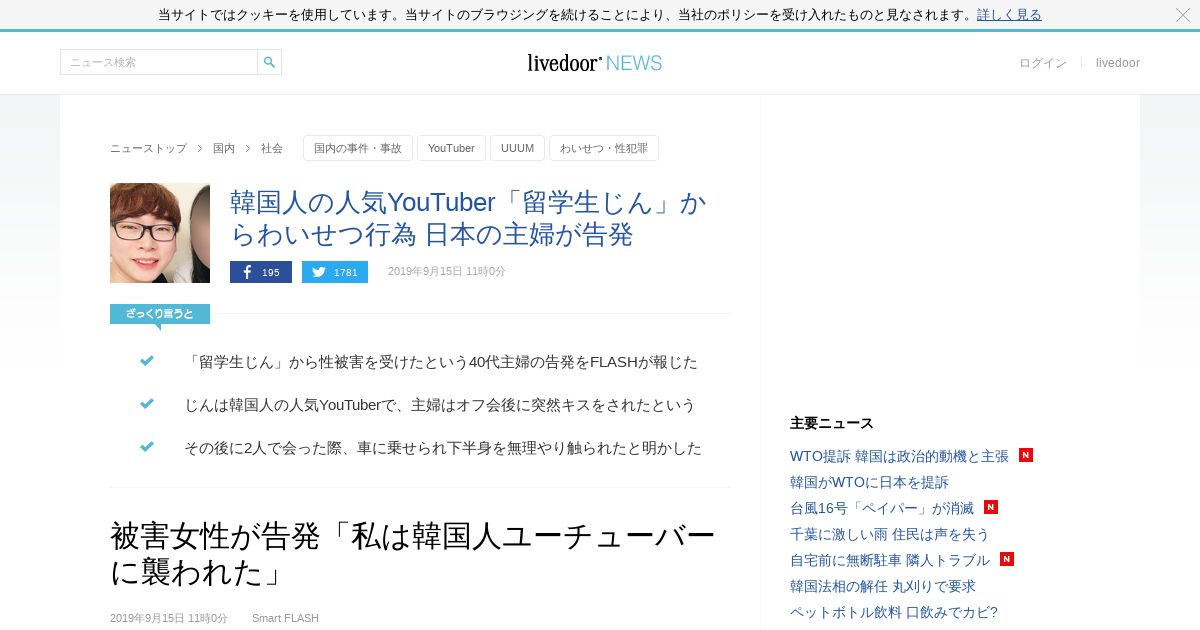This screenshot has width=1200, height=630.
Task: Click article title 被害女性が告発
Action: [413, 554]
